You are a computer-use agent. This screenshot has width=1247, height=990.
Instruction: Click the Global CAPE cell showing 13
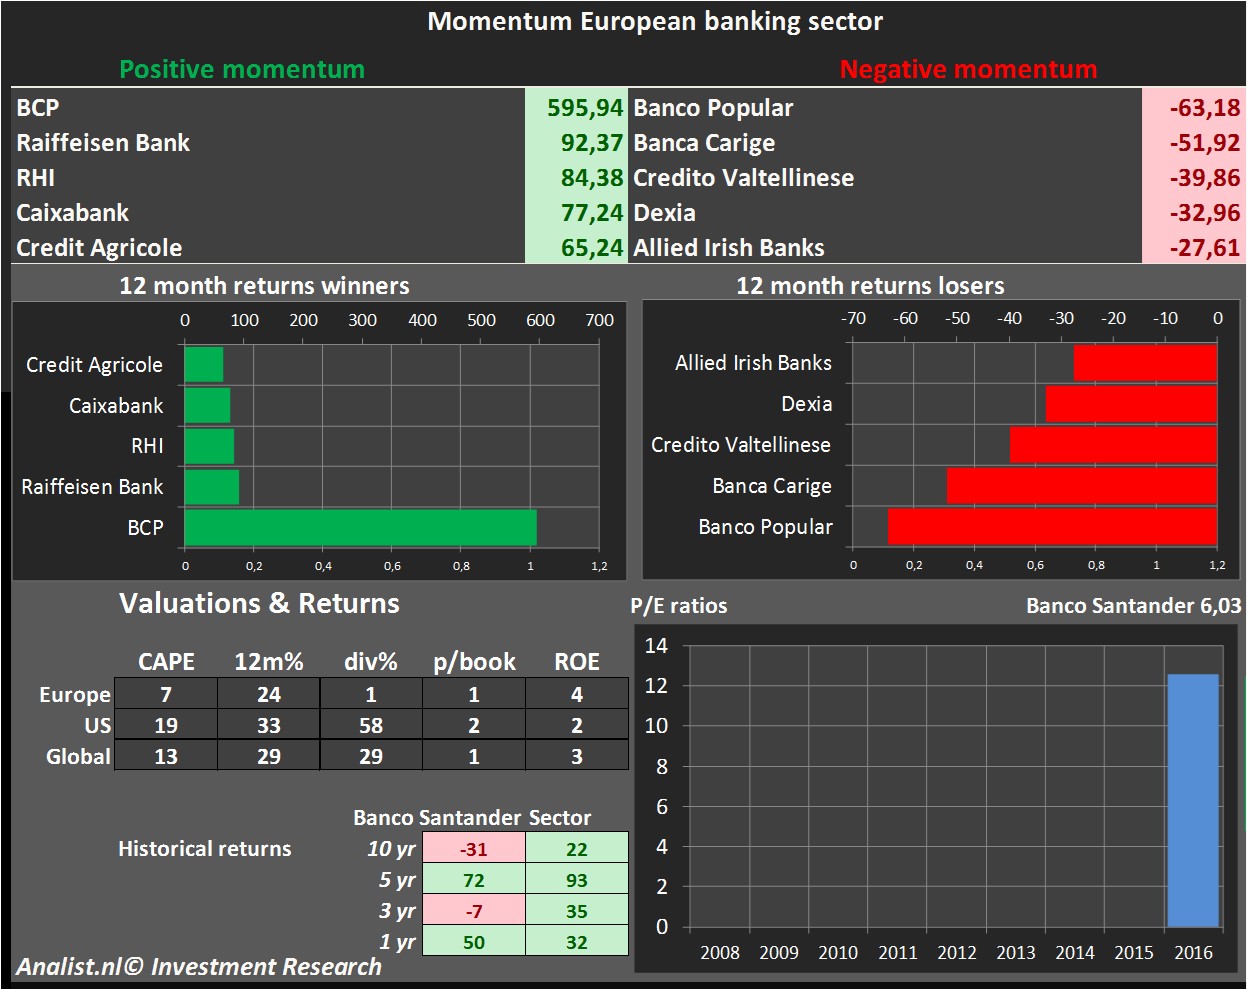166,756
